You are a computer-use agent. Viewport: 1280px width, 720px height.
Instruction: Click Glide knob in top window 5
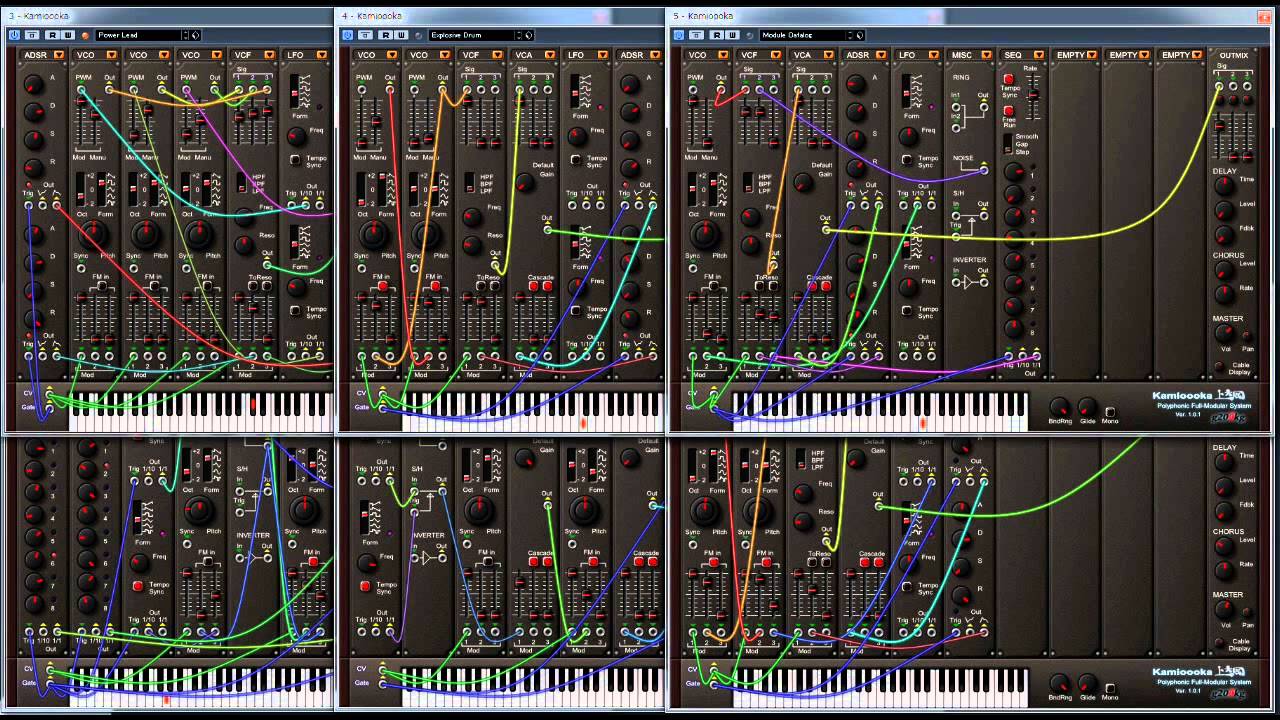(x=1088, y=407)
